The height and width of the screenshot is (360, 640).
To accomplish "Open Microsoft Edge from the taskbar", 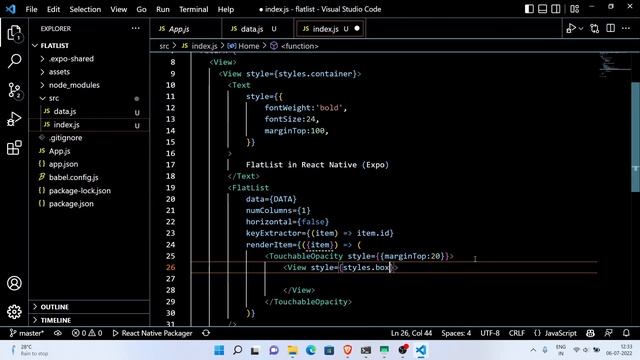I will pyautogui.click(x=311, y=350).
